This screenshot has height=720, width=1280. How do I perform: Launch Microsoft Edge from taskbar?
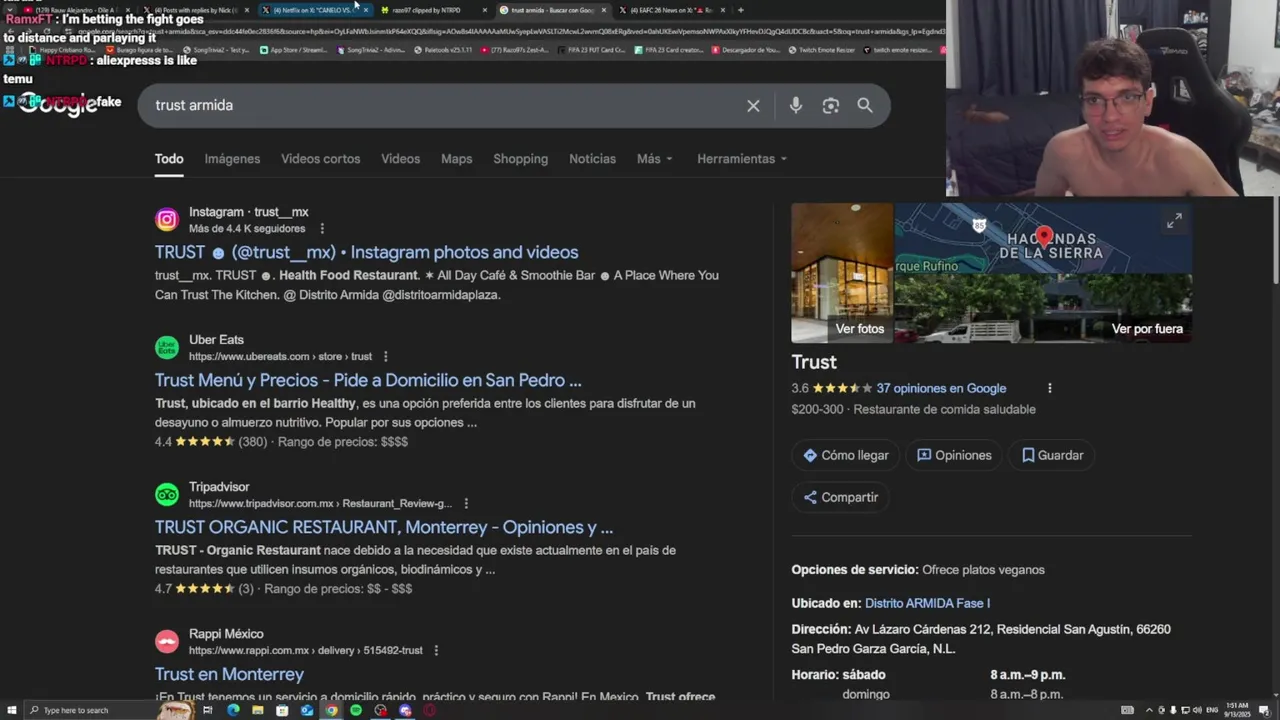coord(233,710)
